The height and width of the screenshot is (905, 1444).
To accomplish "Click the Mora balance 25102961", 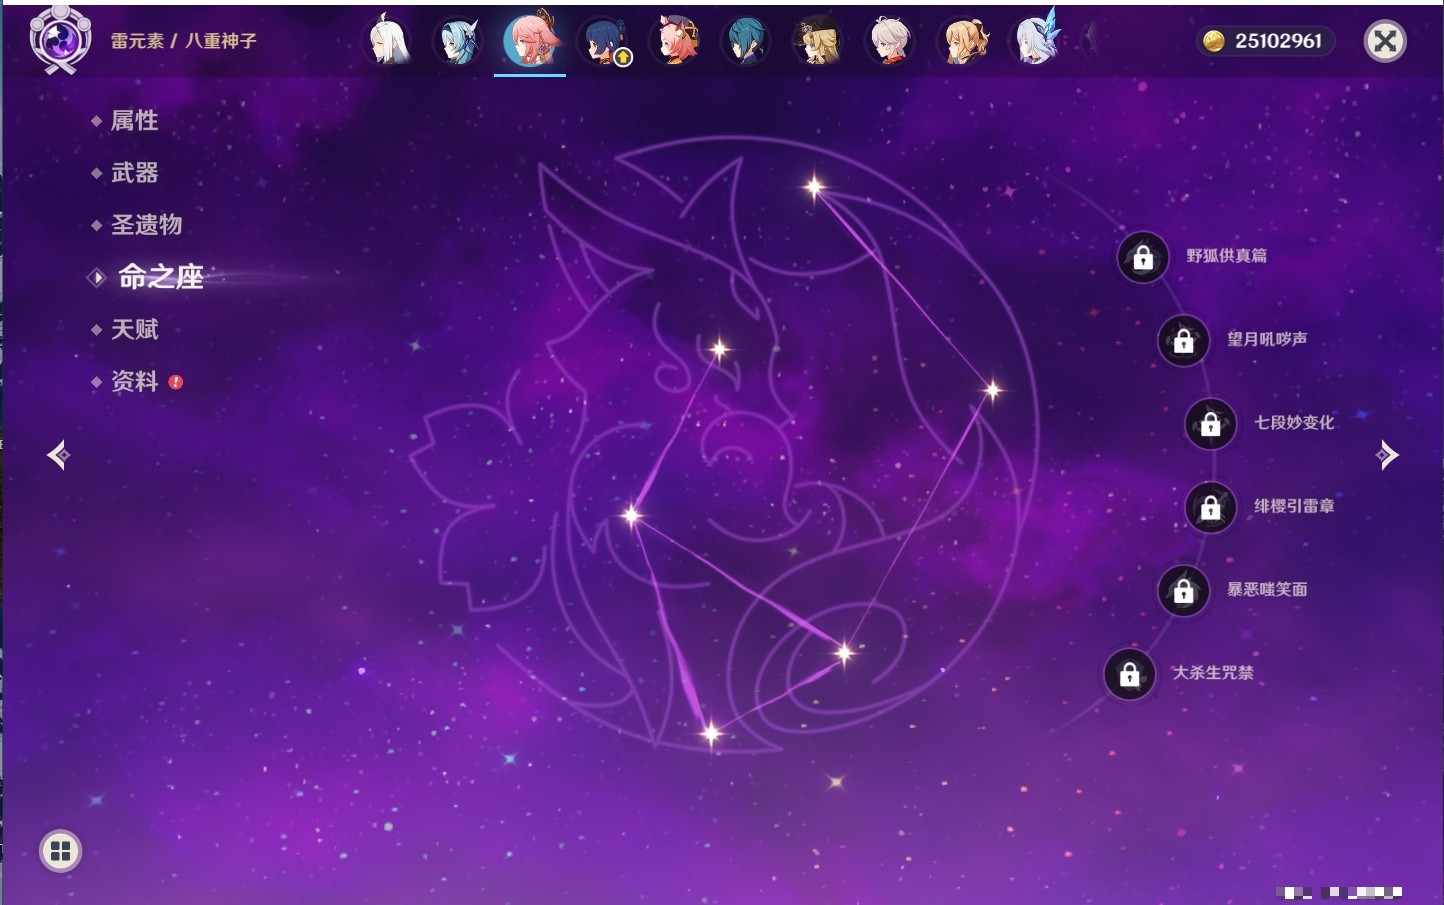I will coord(1278,41).
